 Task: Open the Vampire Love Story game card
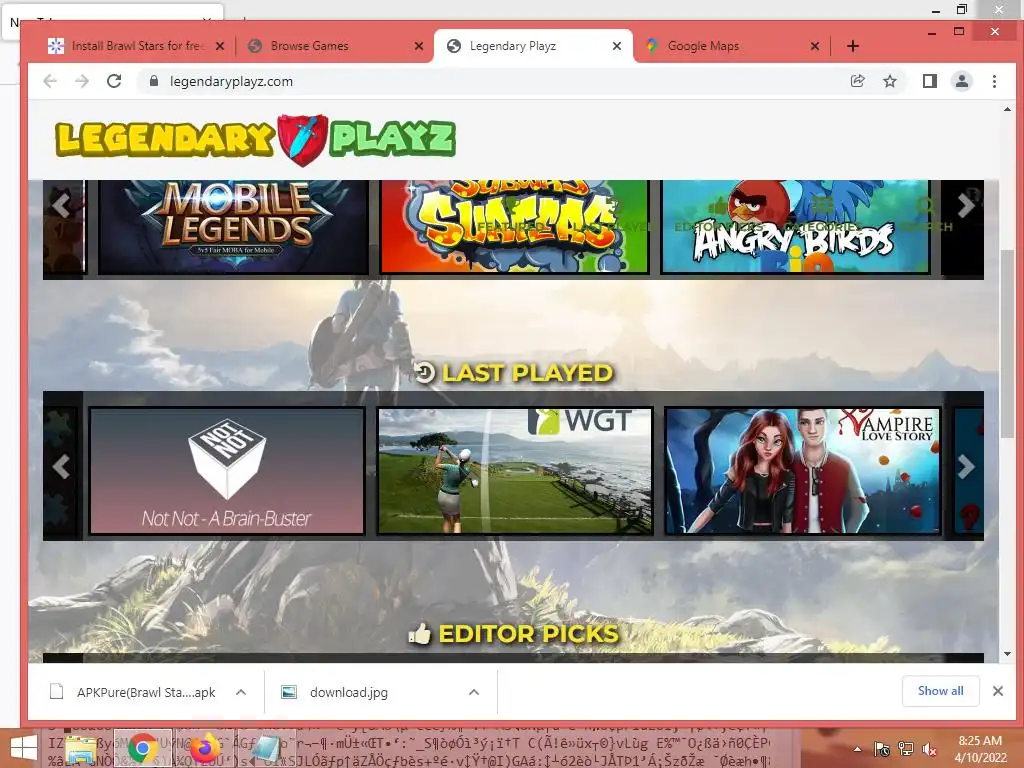pos(803,471)
